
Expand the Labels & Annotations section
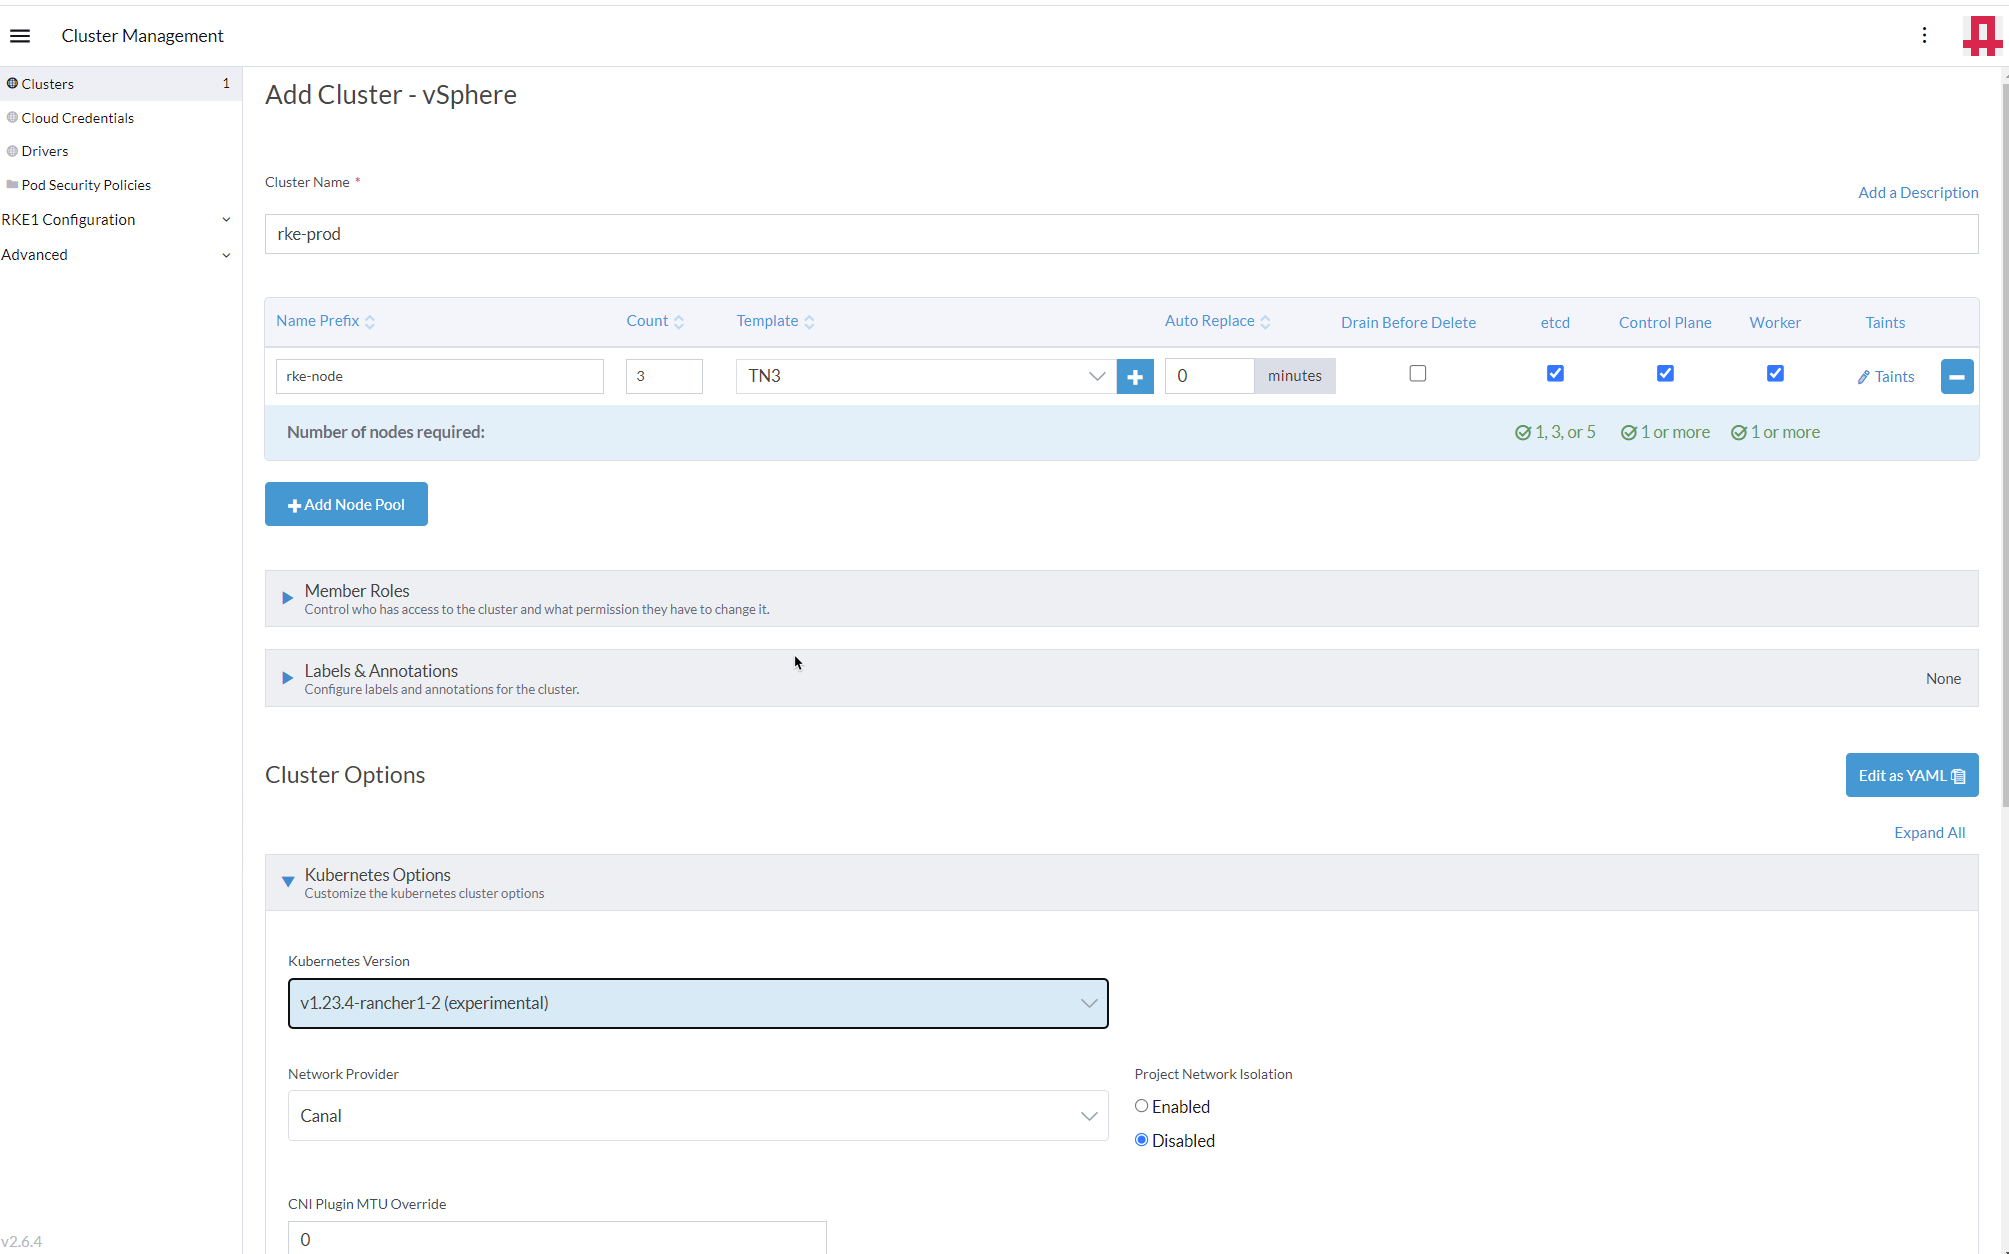tap(1121, 679)
